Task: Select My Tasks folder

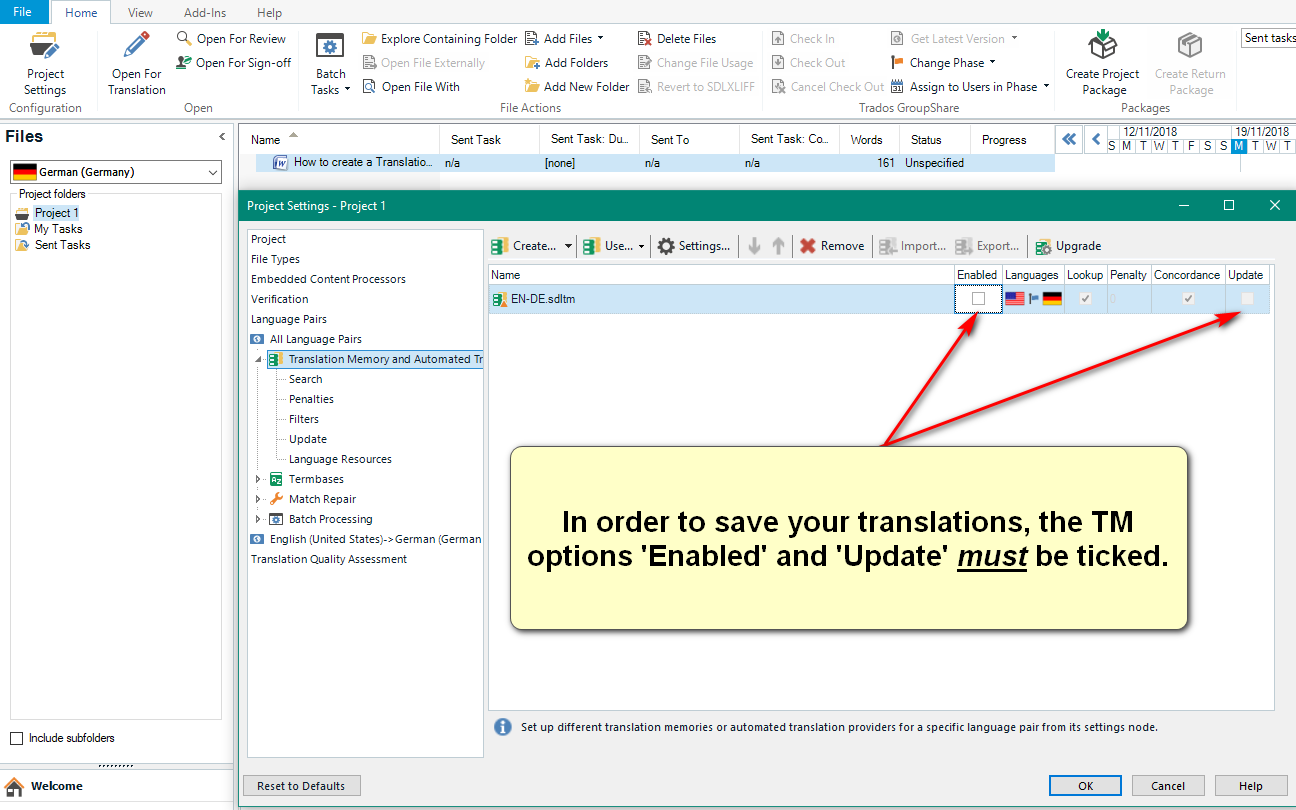Action: [58, 229]
